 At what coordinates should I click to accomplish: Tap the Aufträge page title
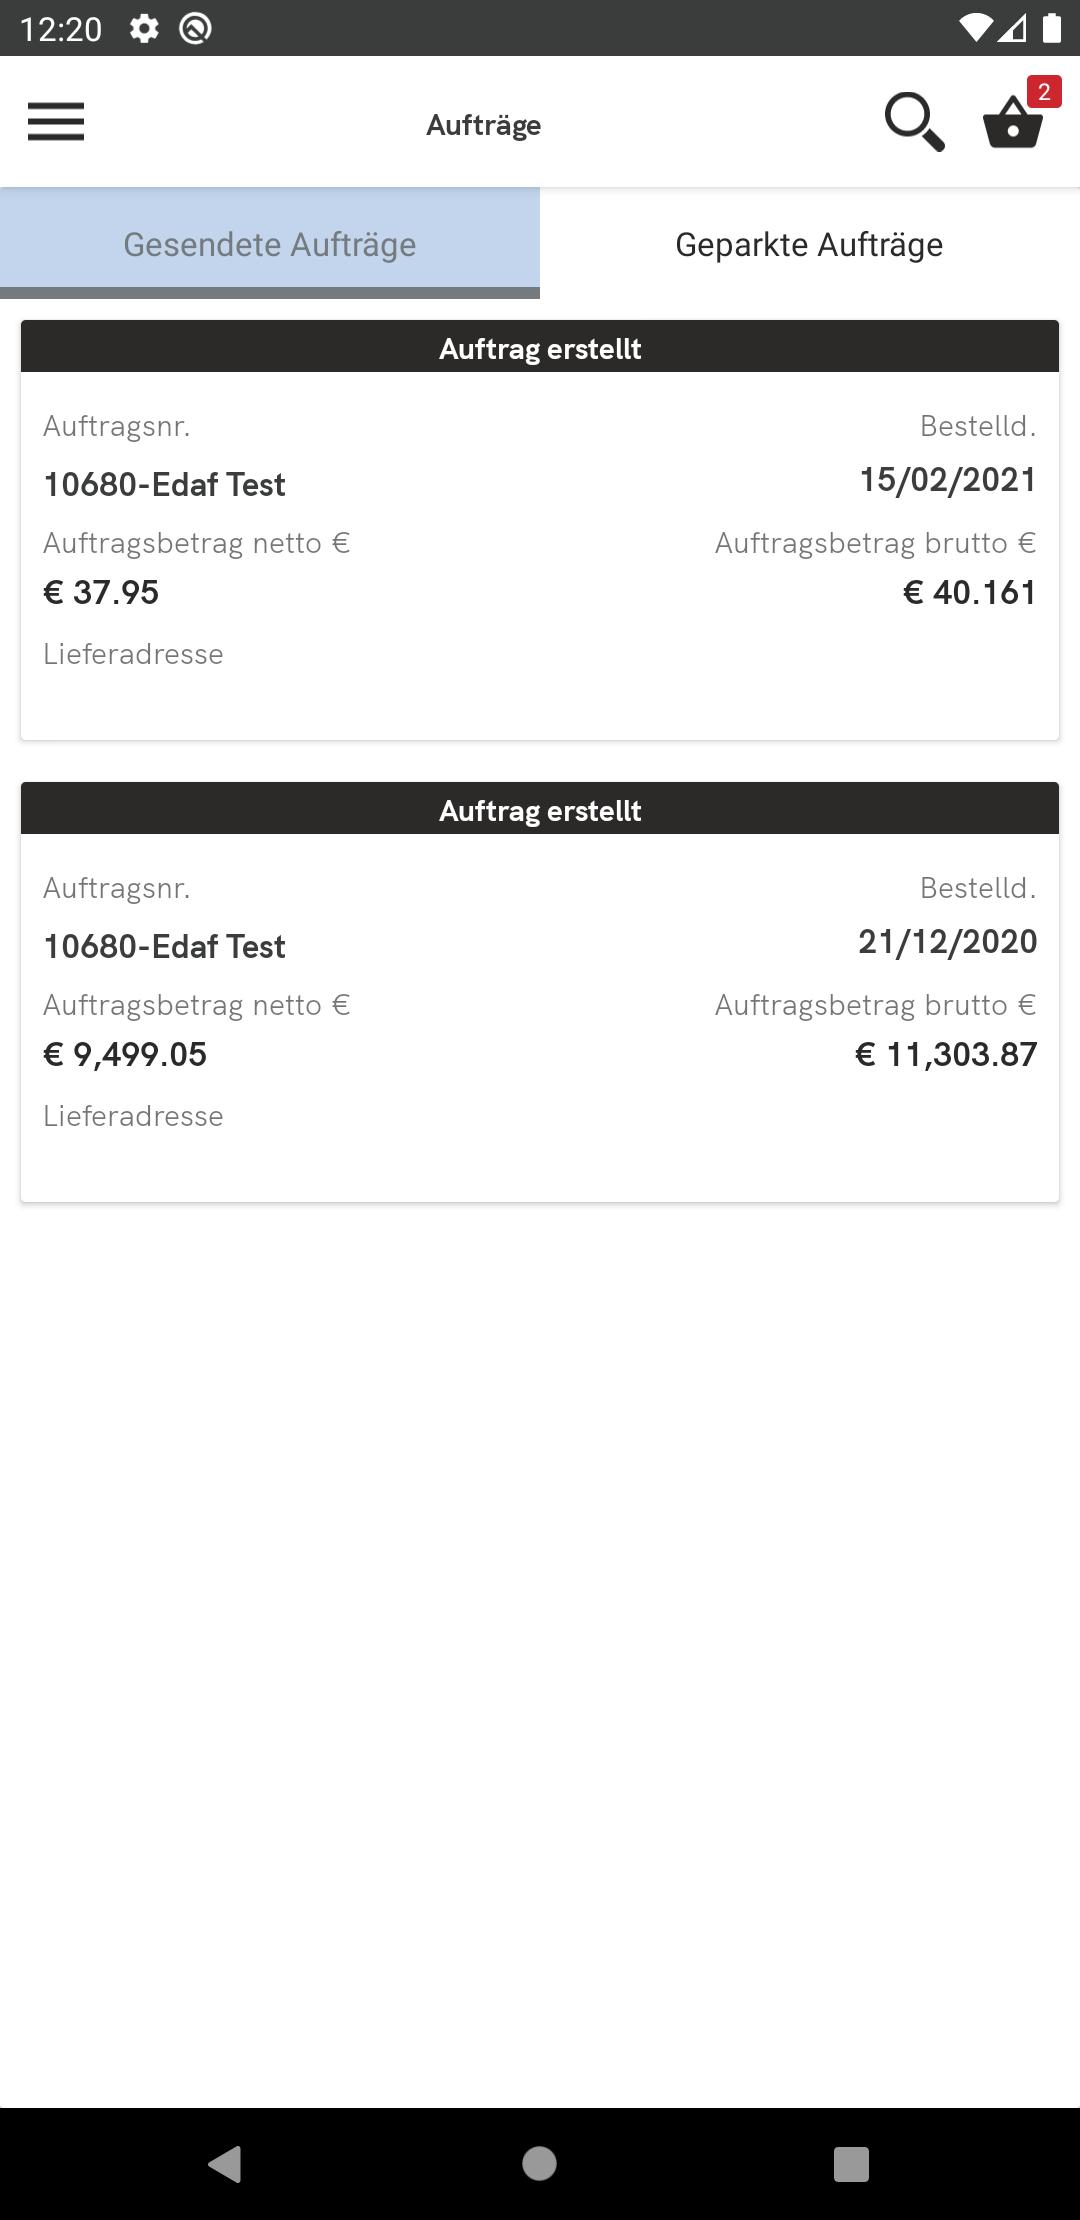click(x=484, y=125)
